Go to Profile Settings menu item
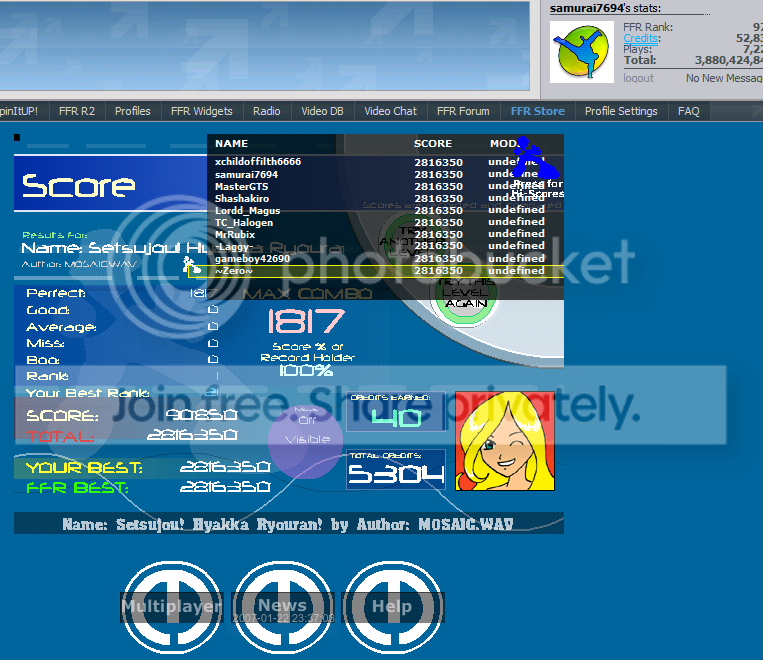Screen dimensions: 763x660 point(621,111)
